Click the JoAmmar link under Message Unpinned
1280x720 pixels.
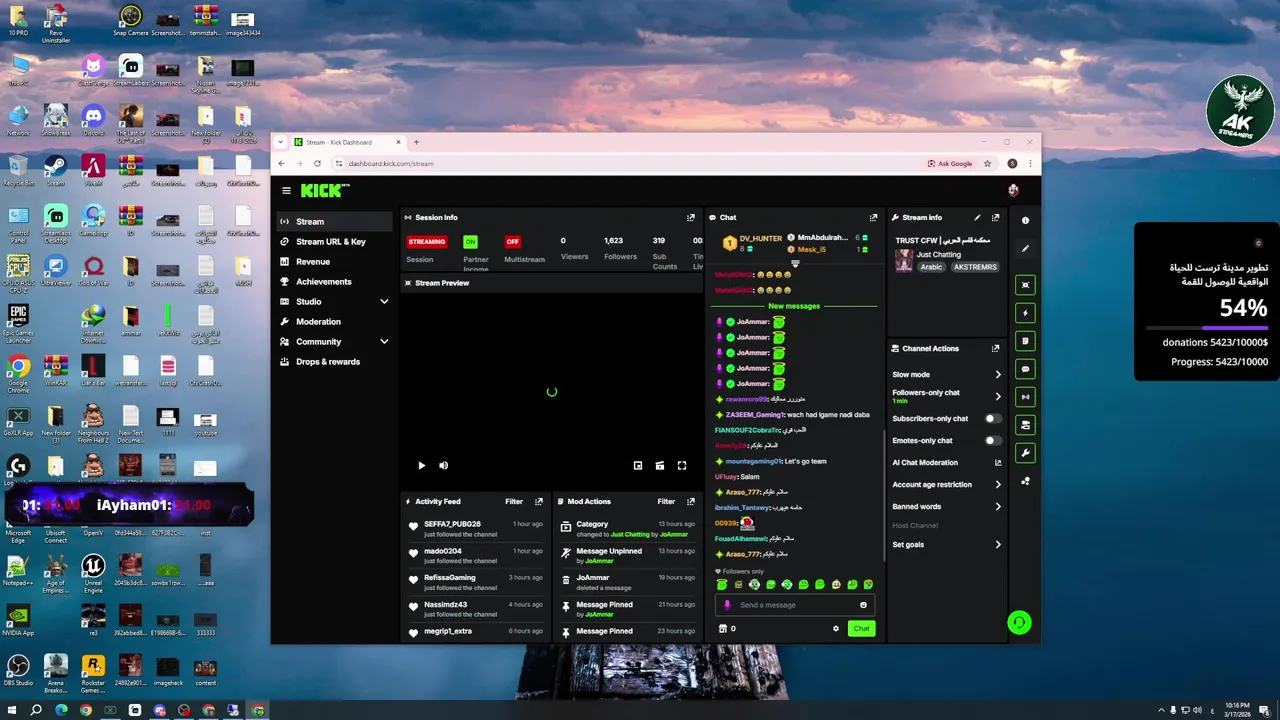coord(599,561)
